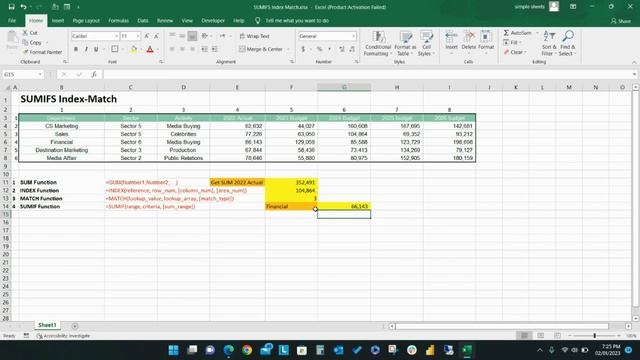Expand the Format as Table gallery

pyautogui.click(x=405, y=43)
